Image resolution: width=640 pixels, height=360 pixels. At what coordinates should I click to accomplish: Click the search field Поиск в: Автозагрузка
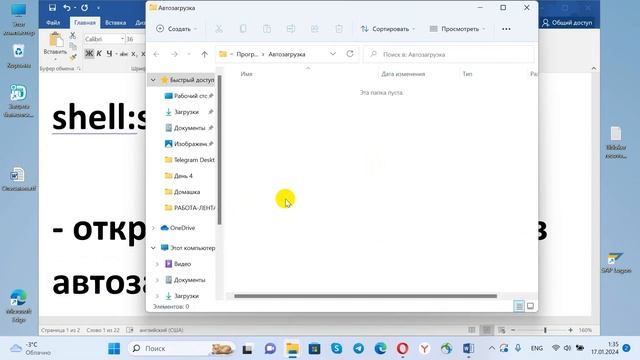point(449,54)
